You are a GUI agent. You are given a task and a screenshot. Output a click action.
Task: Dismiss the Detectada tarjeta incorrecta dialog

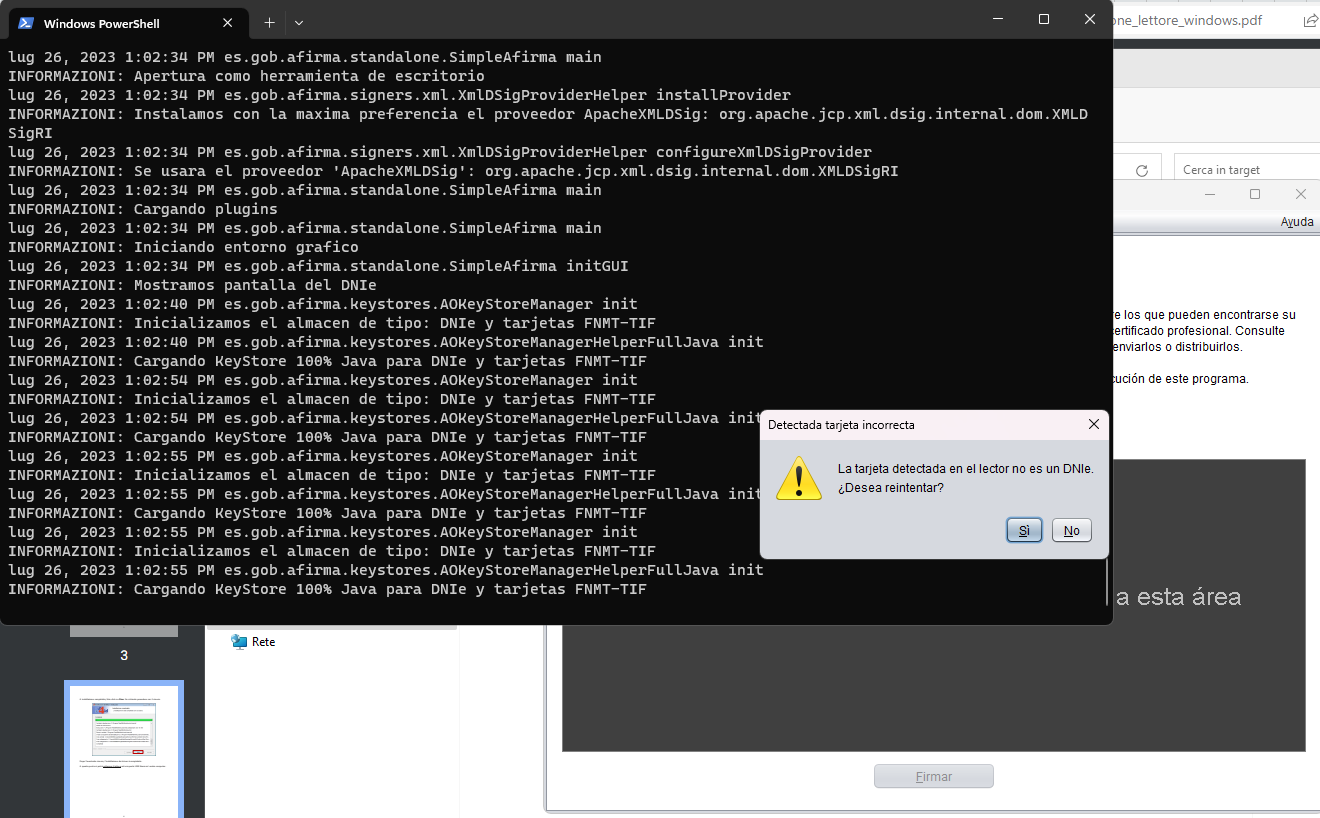pyautogui.click(x=1094, y=424)
